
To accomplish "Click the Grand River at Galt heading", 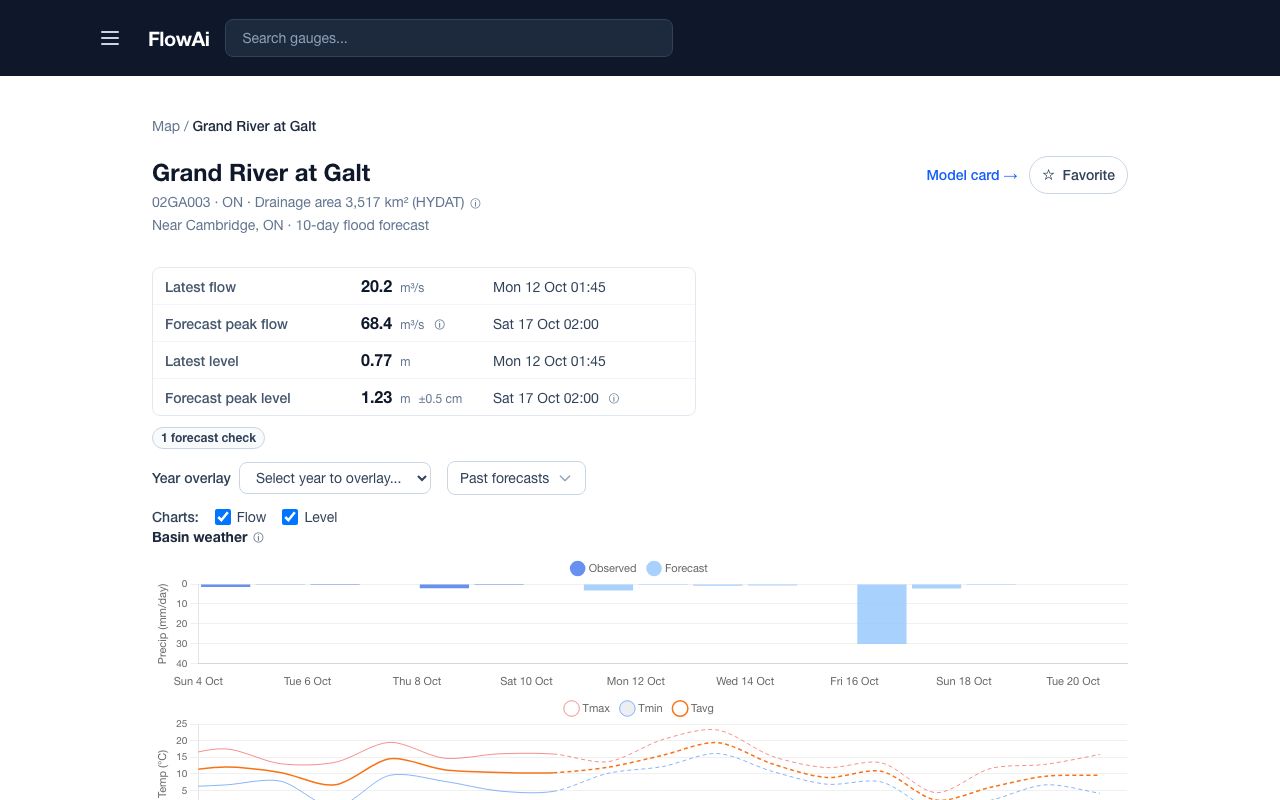I will [261, 173].
